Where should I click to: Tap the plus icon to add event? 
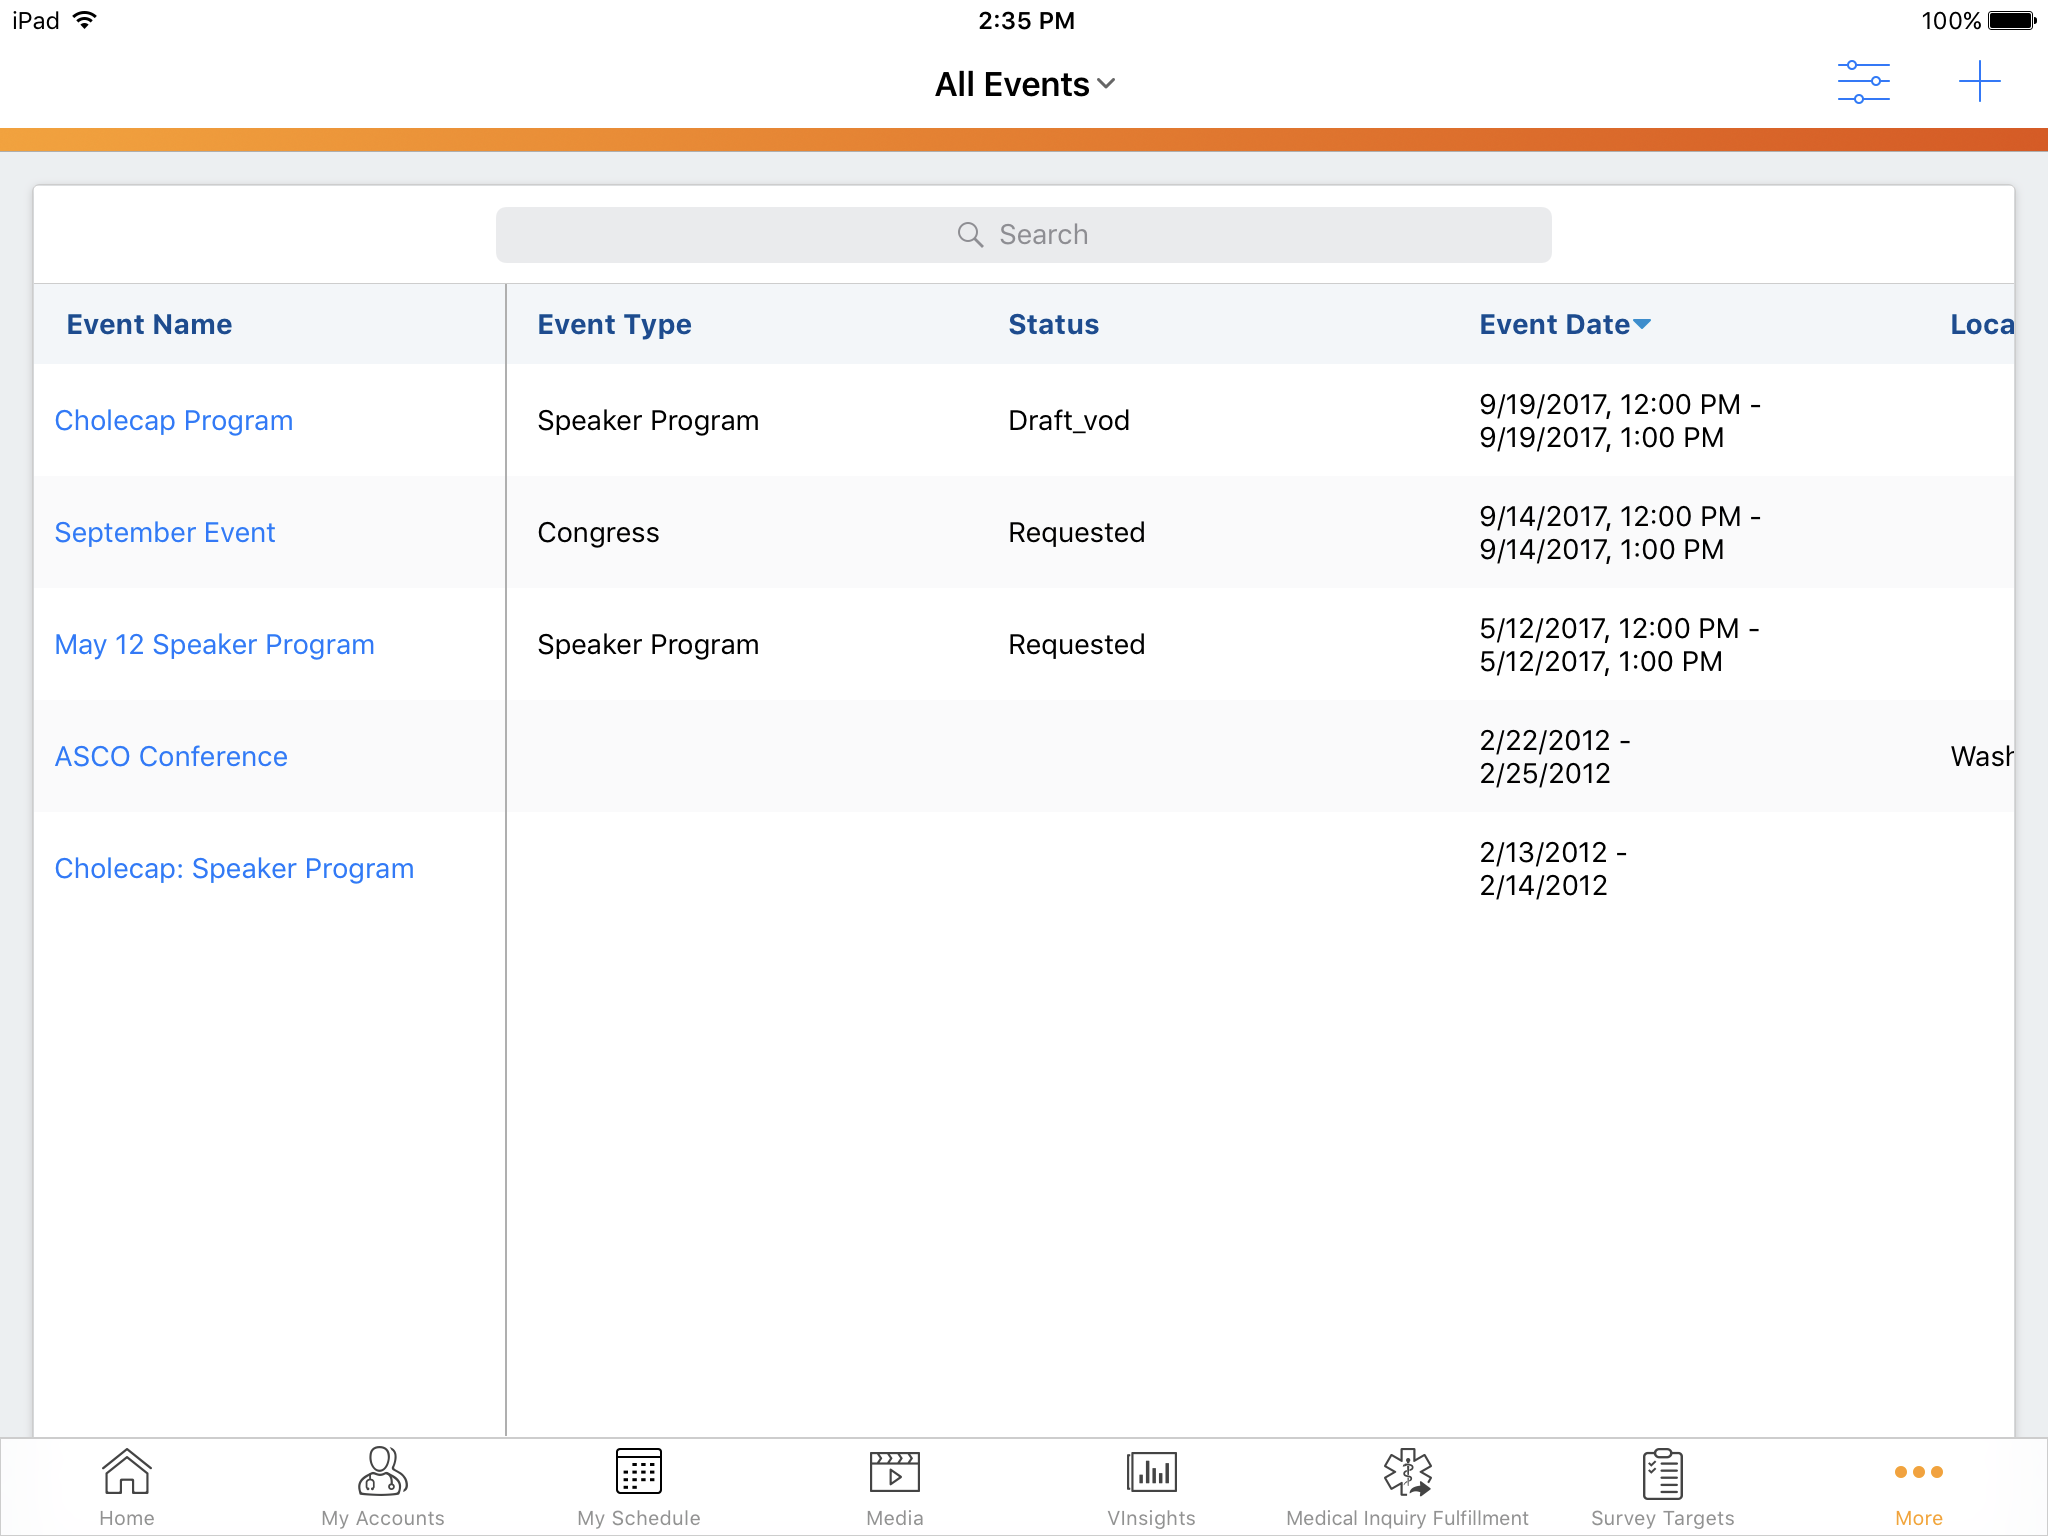[x=1979, y=82]
